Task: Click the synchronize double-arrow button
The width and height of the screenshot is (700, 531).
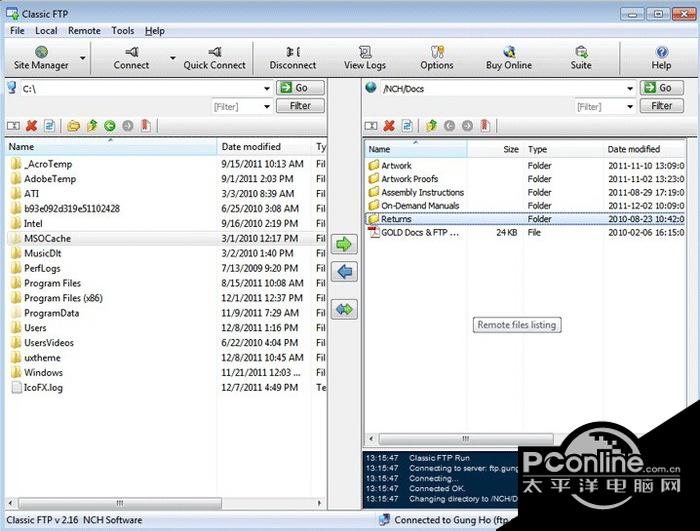Action: tap(344, 309)
